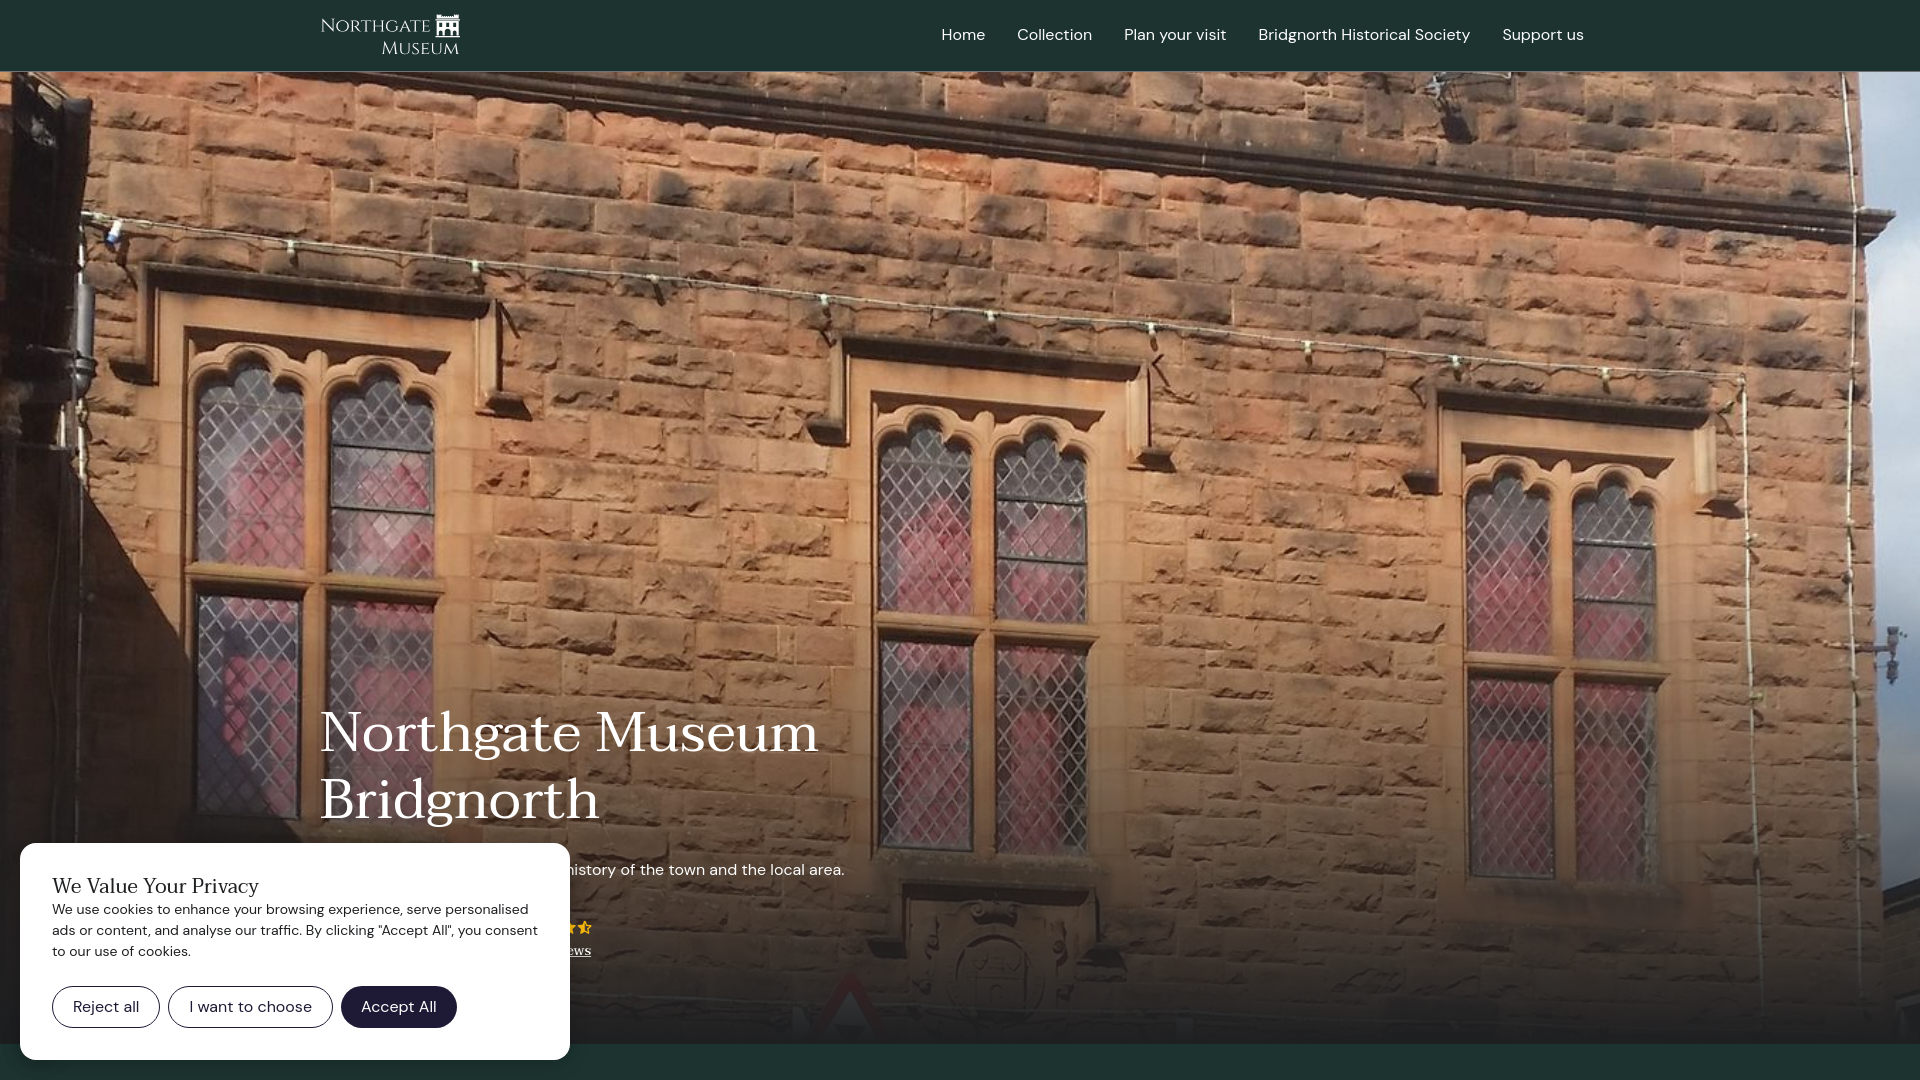Image resolution: width=1920 pixels, height=1080 pixels.
Task: Visit Bridgnorth Historical Society page
Action: [1364, 35]
